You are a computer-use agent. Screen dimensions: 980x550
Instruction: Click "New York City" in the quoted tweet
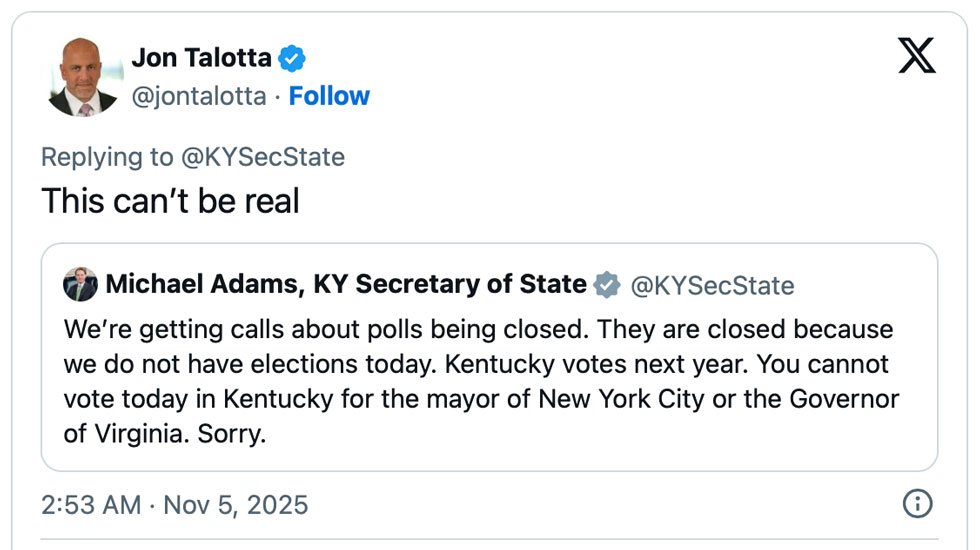621,399
